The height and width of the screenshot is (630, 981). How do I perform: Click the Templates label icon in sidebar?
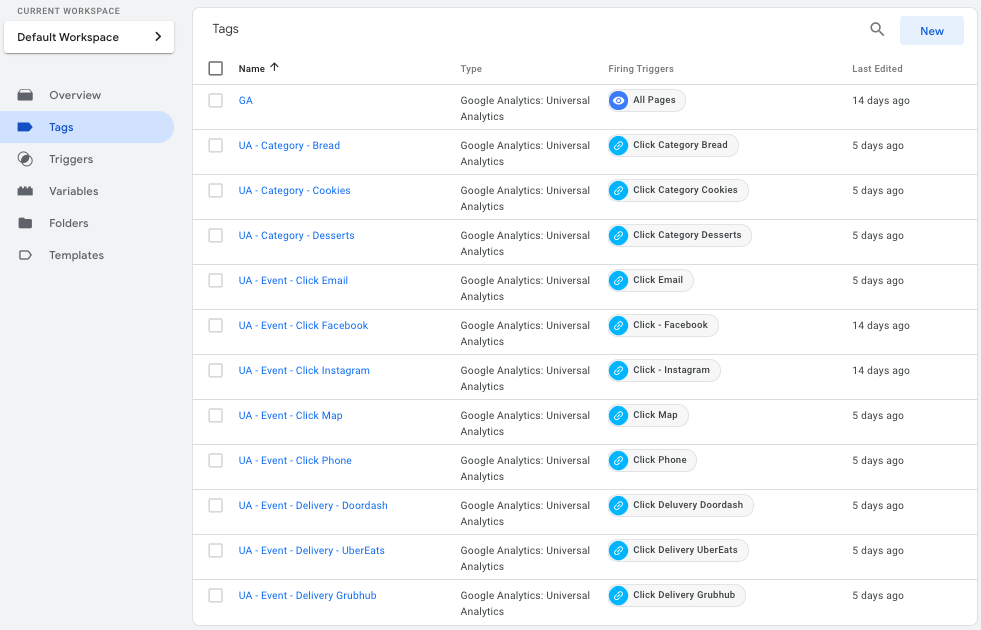click(26, 255)
